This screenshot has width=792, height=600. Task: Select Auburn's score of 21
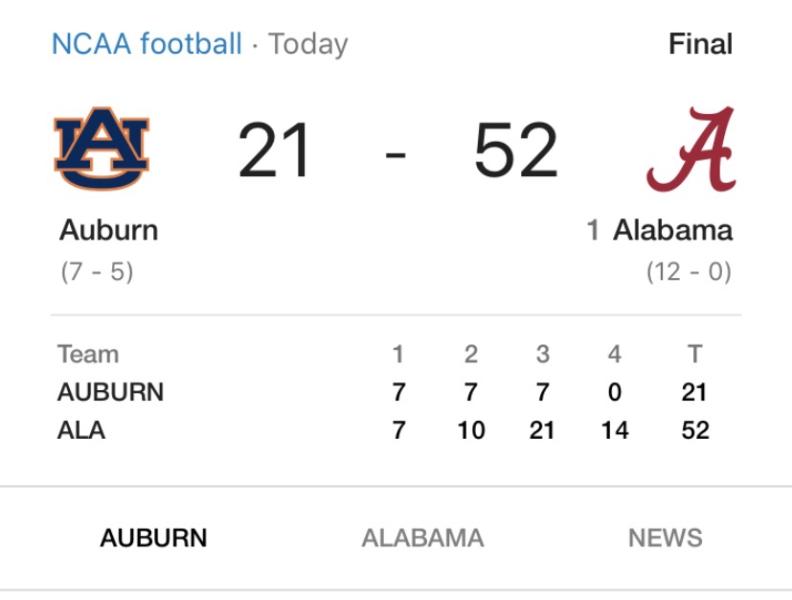pos(274,151)
